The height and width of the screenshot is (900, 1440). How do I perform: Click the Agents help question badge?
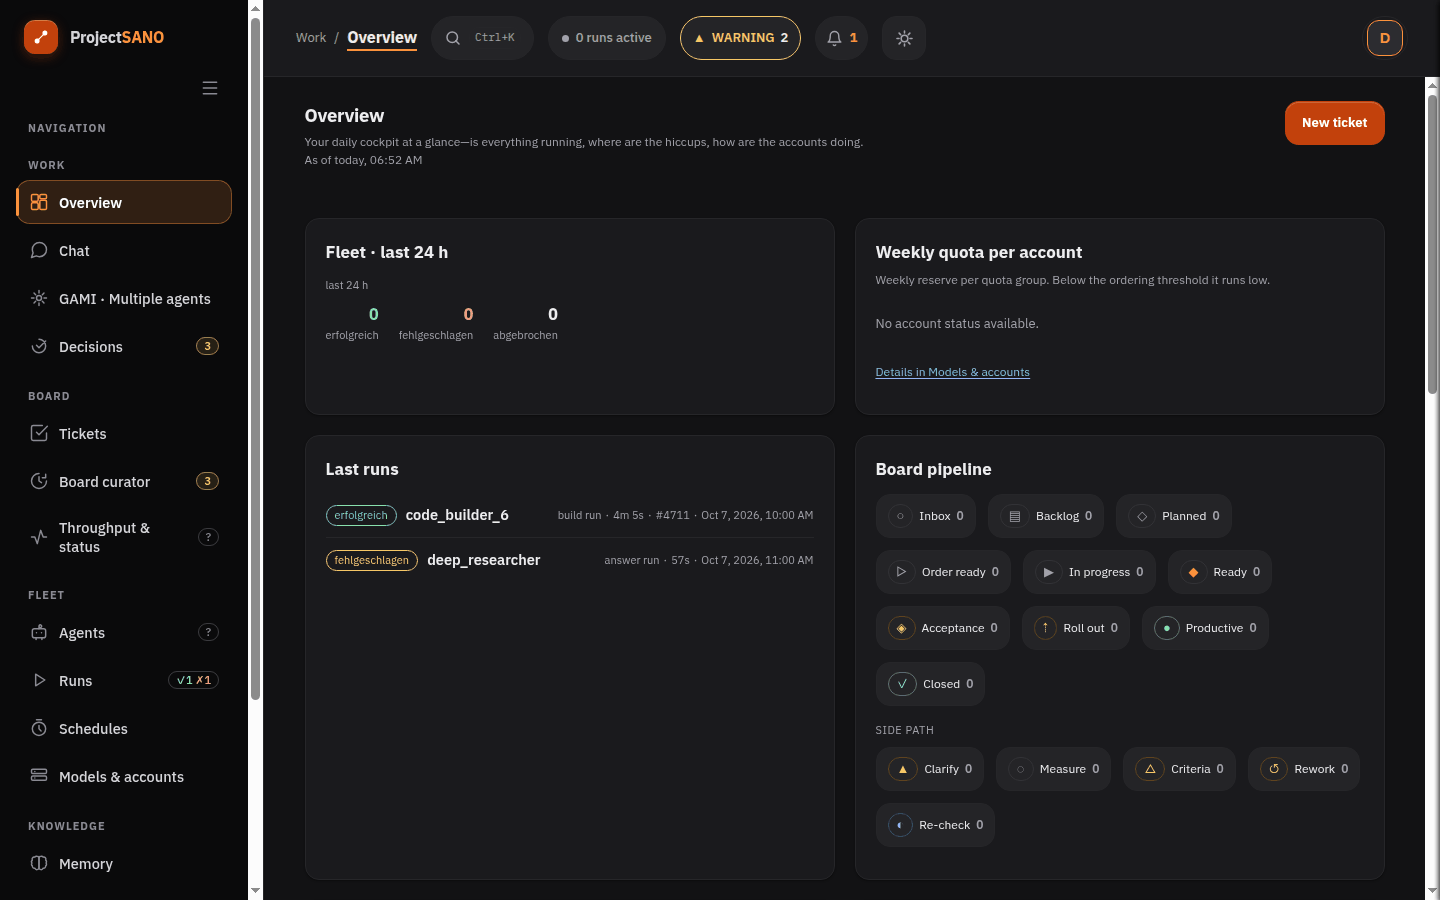tap(208, 632)
